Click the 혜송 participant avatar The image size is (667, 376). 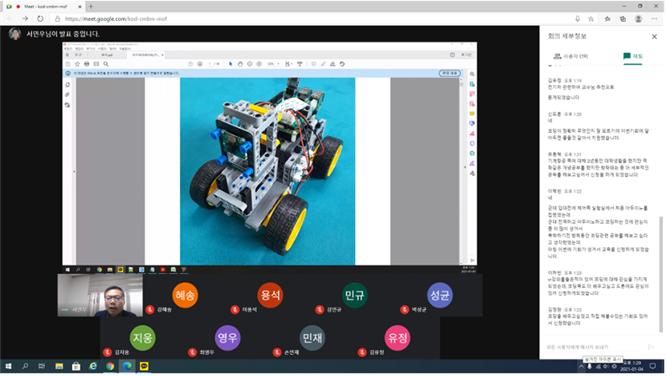185,295
